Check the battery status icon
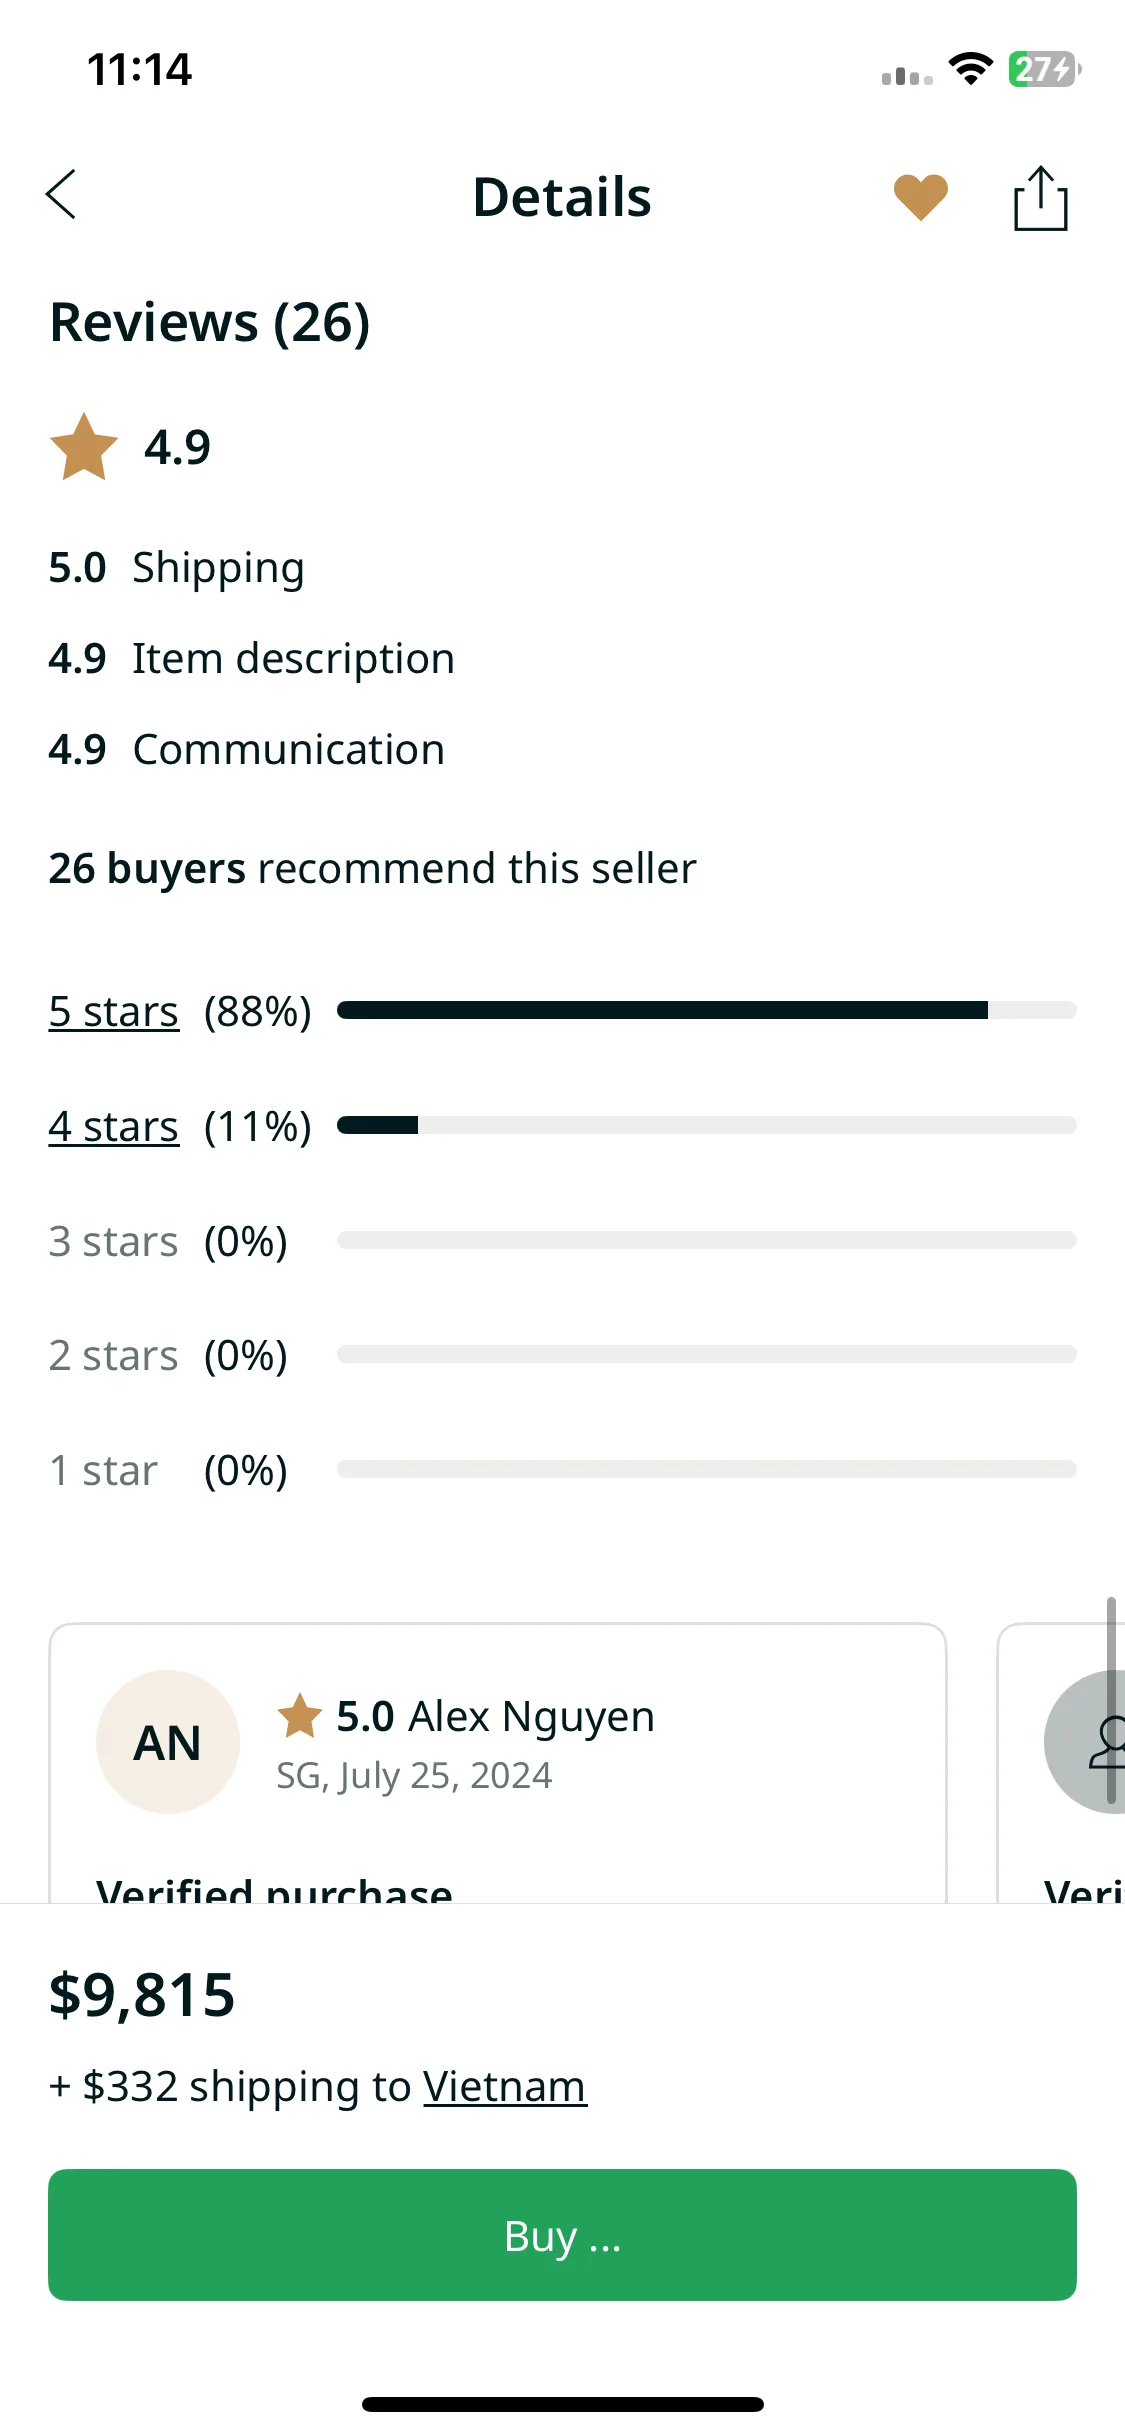Viewport: 1125px width, 2436px height. [x=1044, y=69]
